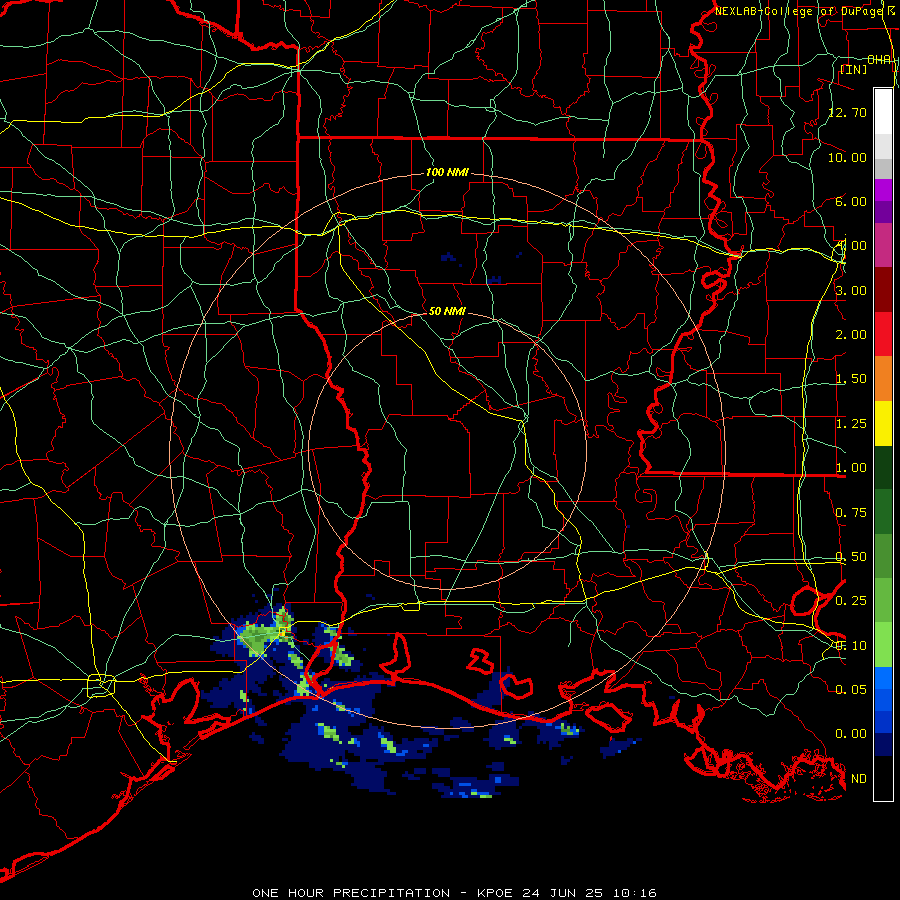Select the pink 4.00 legend swatch
900x900 pixels.
(x=883, y=246)
